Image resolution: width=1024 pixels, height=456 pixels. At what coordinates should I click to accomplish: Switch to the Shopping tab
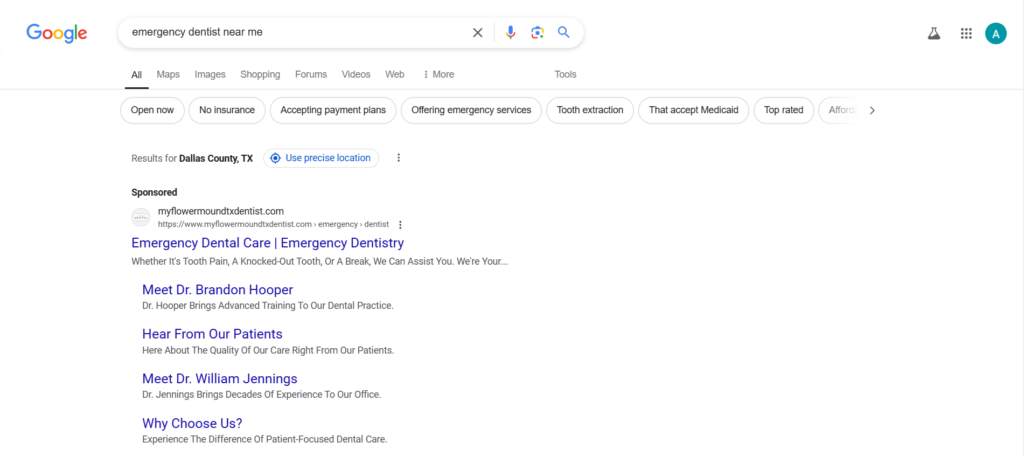click(x=260, y=74)
